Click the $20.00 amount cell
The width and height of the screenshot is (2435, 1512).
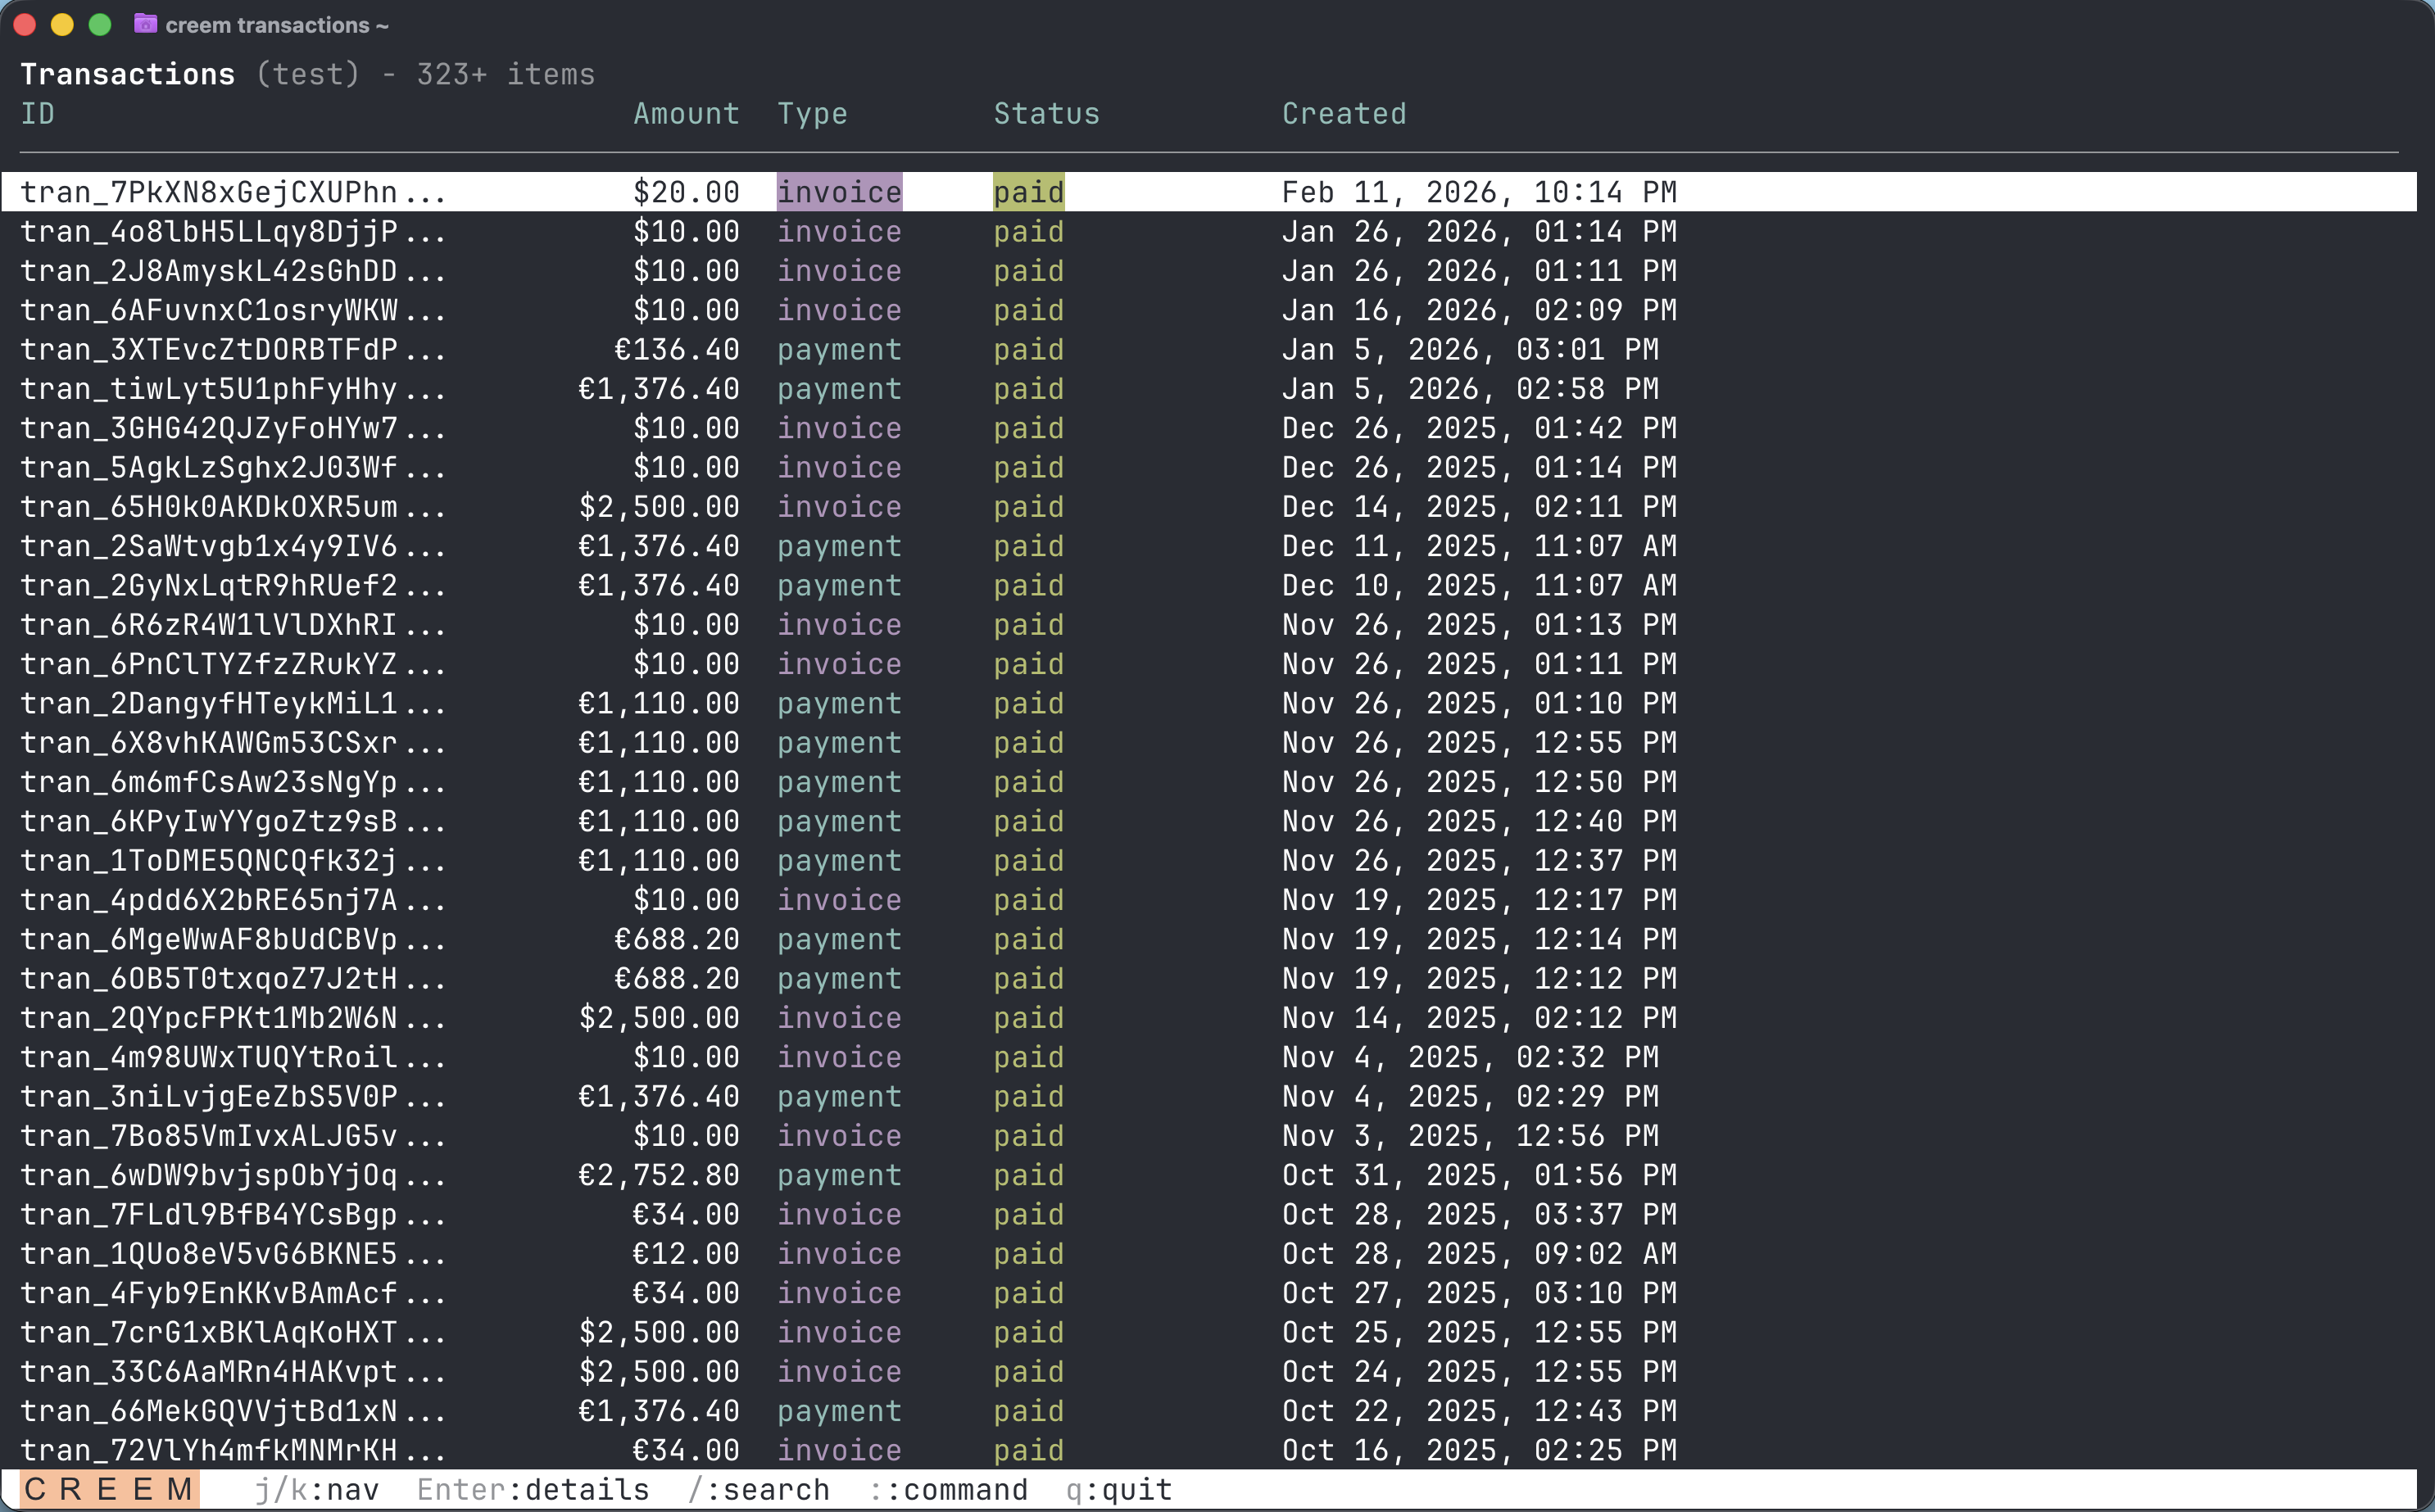click(x=687, y=192)
